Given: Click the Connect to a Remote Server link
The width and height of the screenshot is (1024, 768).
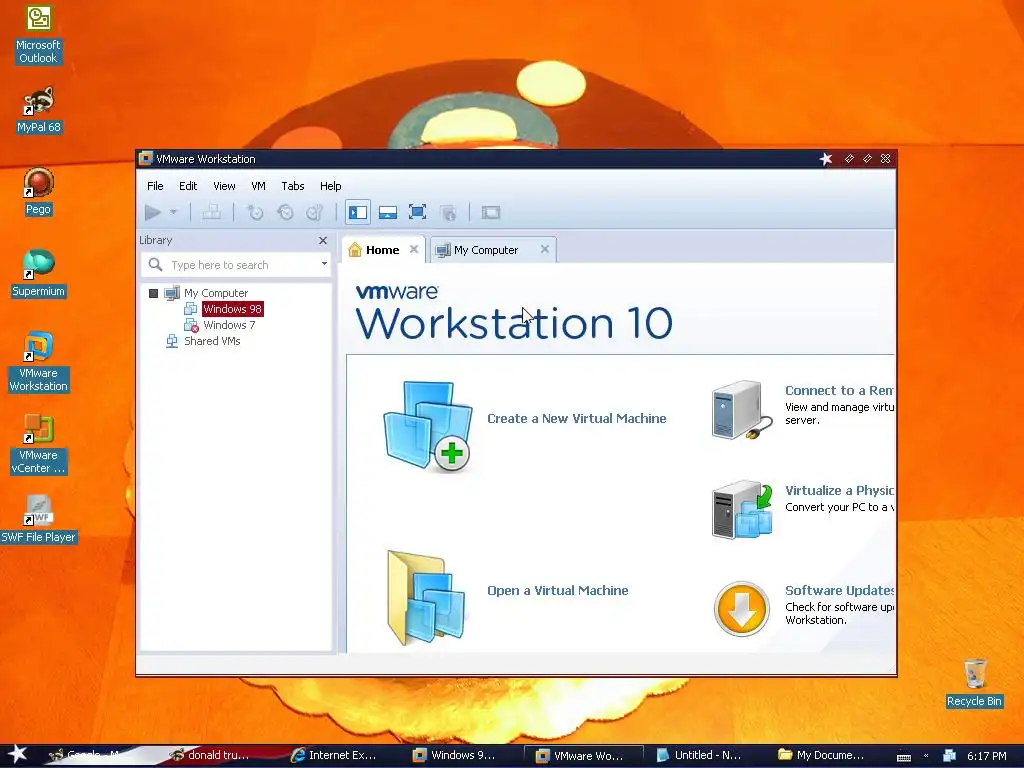Looking at the screenshot, I should (839, 391).
